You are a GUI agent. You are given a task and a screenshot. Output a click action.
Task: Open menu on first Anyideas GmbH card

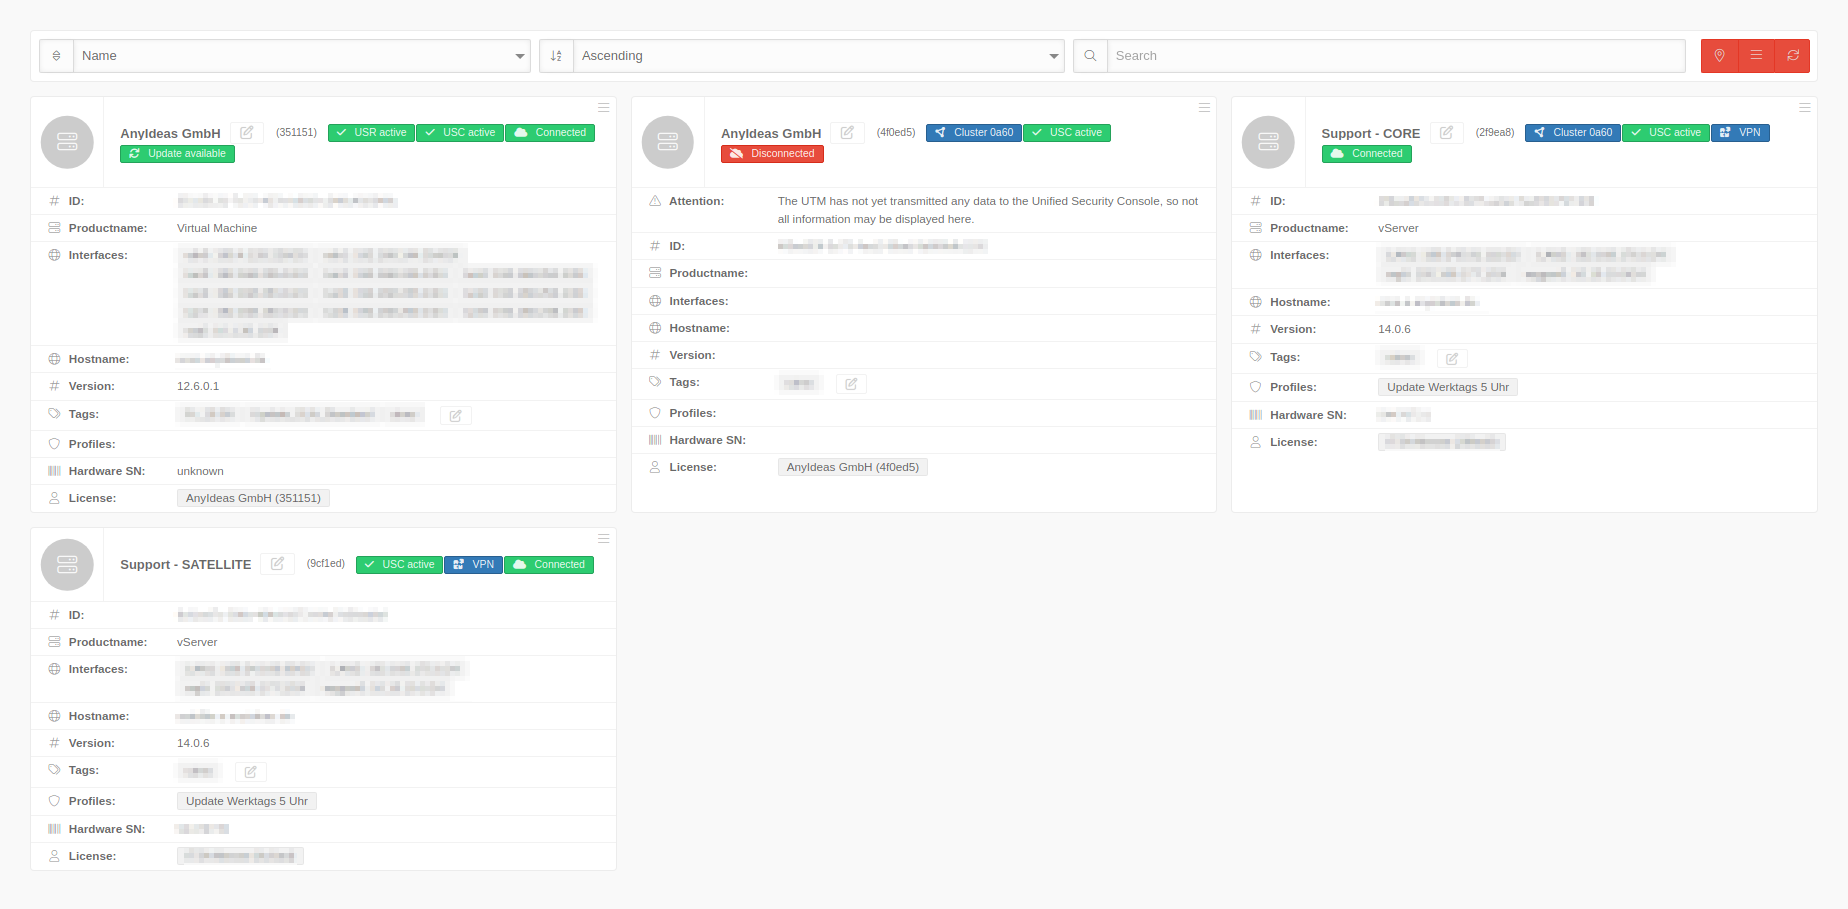(603, 107)
